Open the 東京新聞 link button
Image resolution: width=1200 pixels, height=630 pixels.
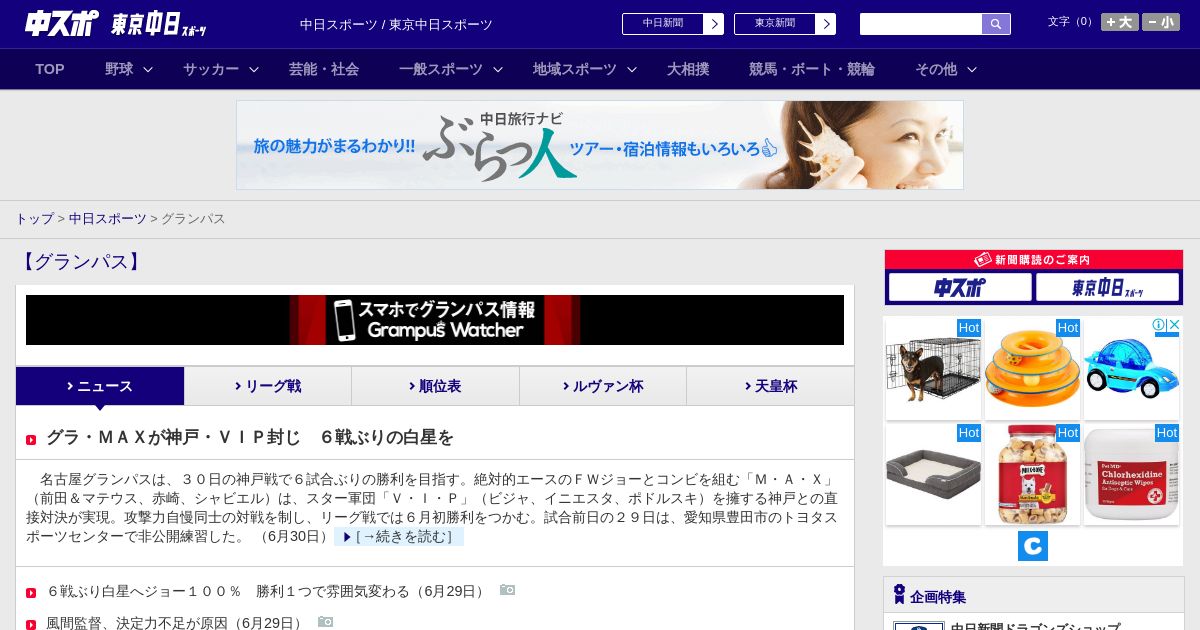tap(775, 24)
